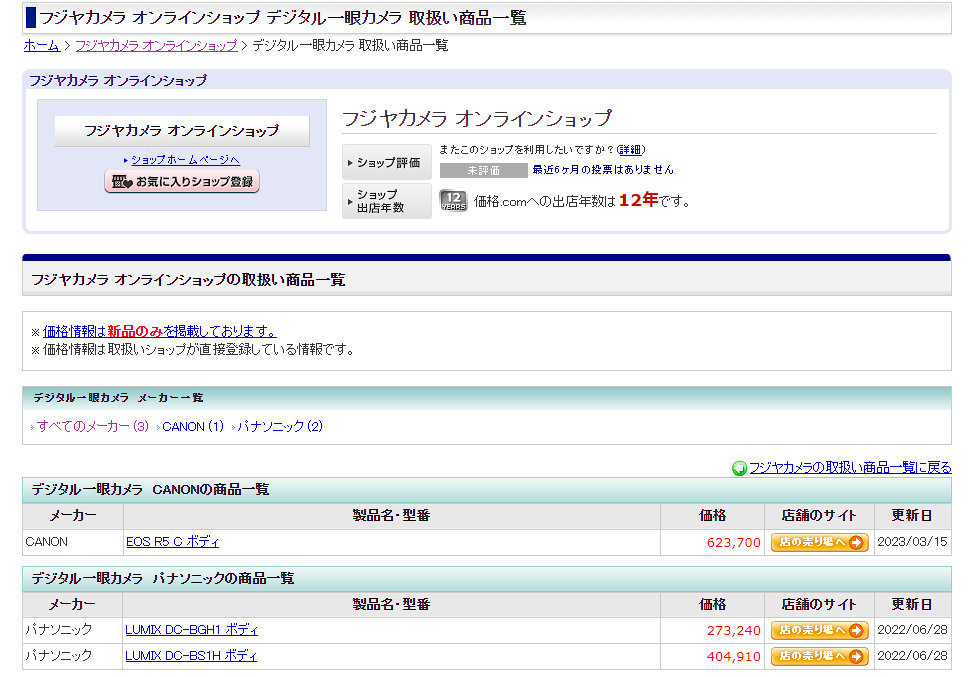
Task: Open LUMIX DC-BGH1 ボディ product link
Action: coord(192,630)
